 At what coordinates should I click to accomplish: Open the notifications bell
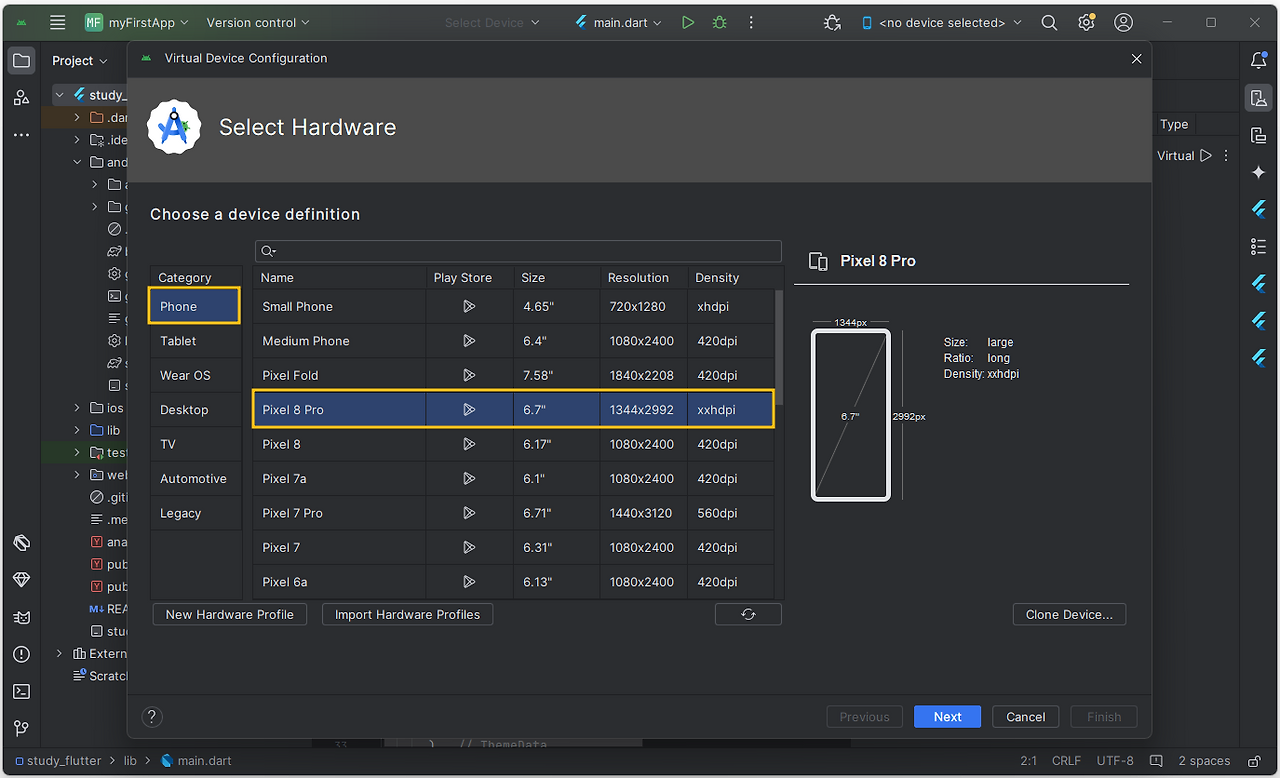click(1259, 60)
